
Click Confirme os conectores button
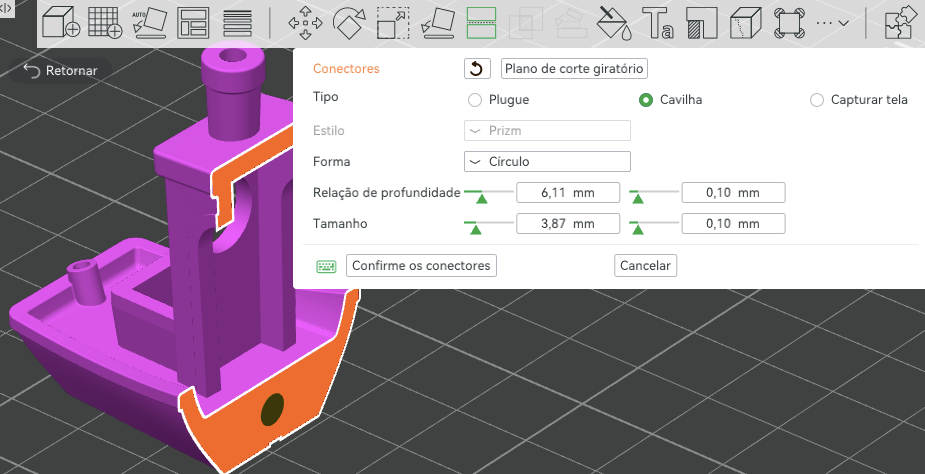point(421,266)
